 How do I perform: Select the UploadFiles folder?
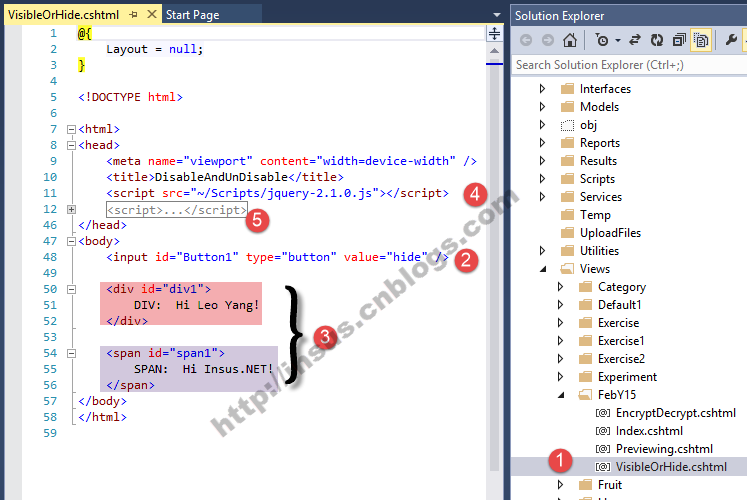[x=610, y=233]
